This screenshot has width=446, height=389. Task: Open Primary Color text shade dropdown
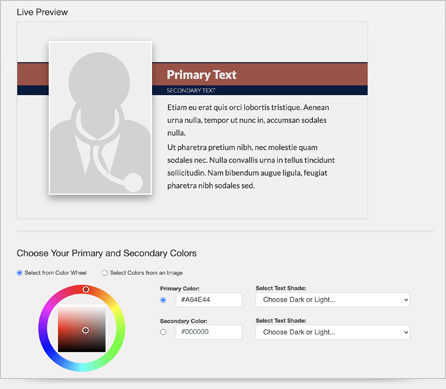(333, 300)
